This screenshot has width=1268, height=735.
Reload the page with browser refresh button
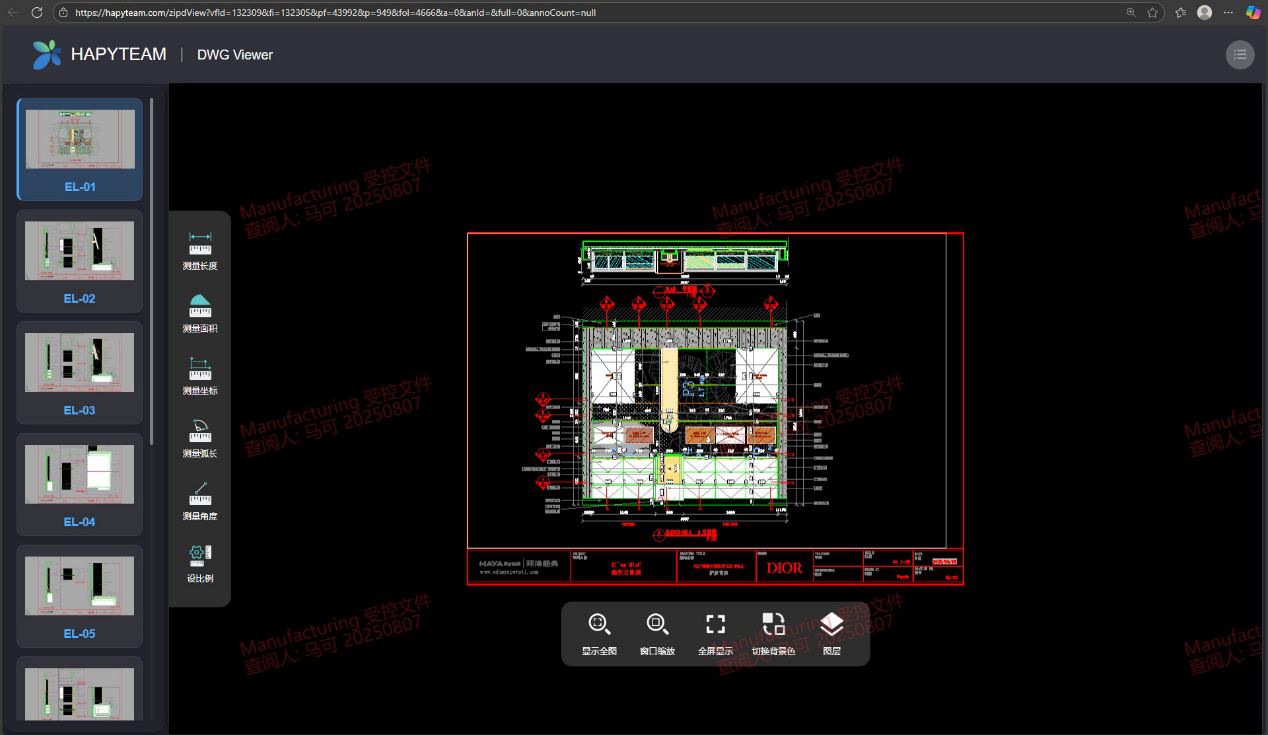tap(37, 13)
